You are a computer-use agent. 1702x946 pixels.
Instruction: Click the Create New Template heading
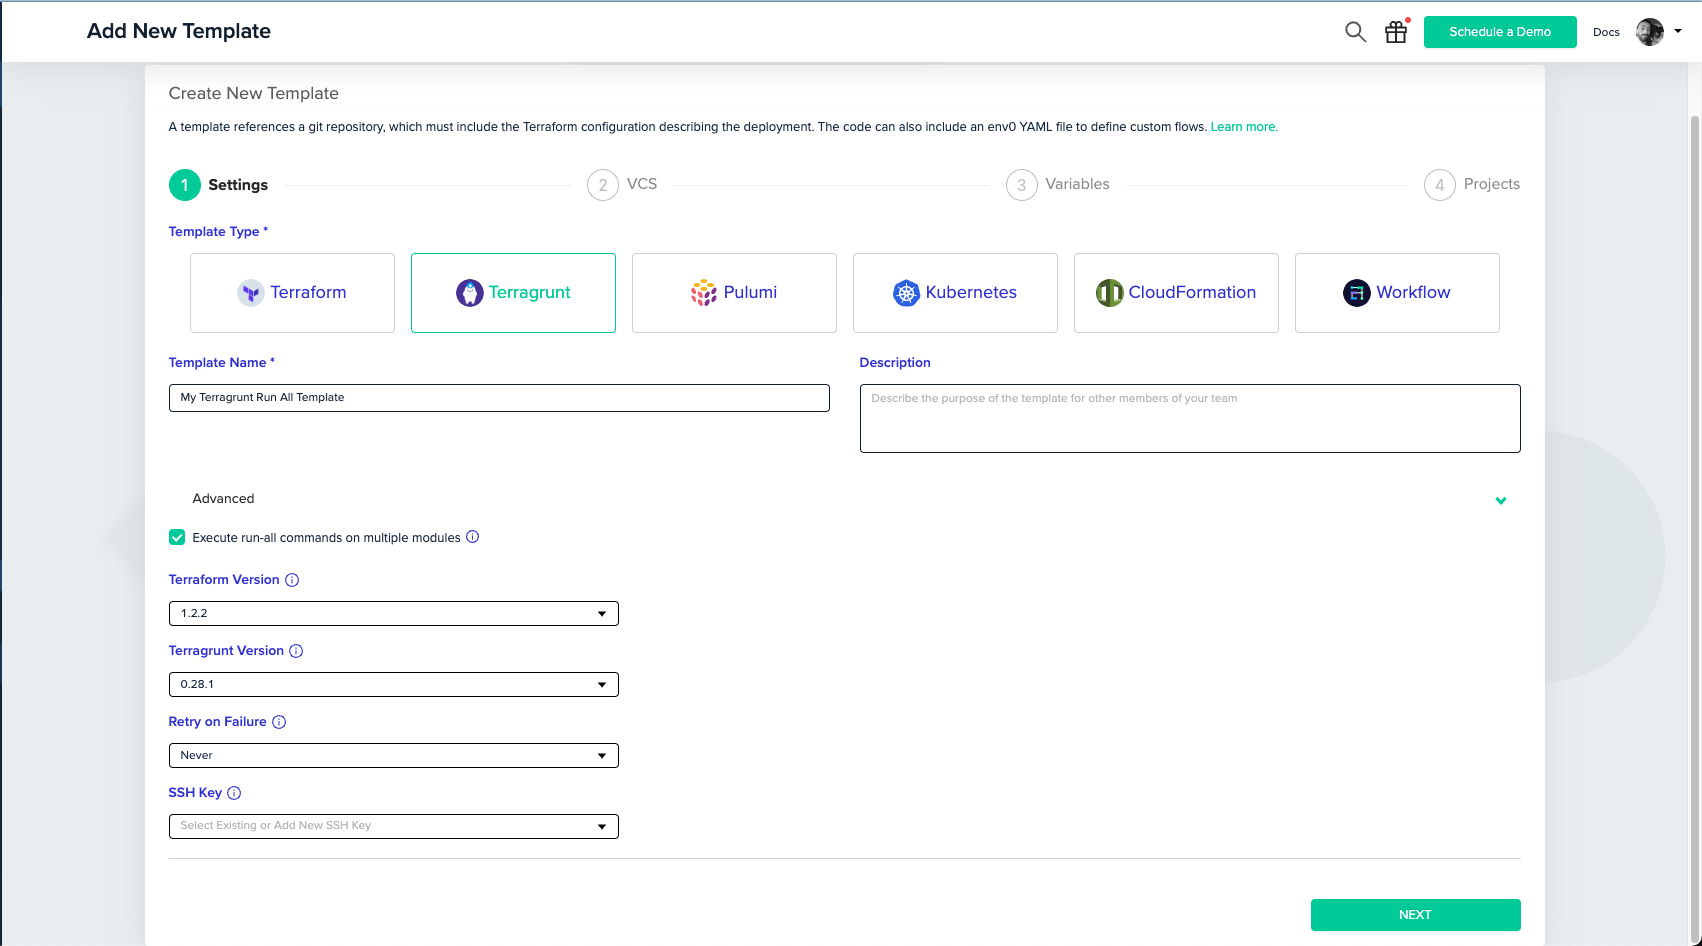tap(254, 94)
